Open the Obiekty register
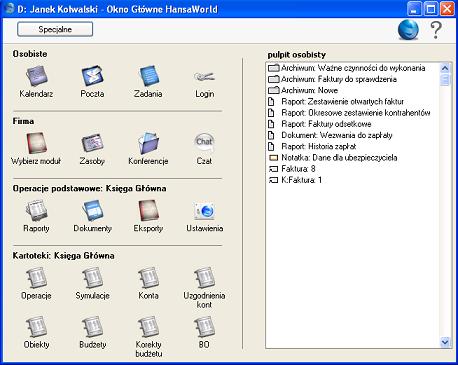This screenshot has height=365, width=458. click(x=37, y=327)
